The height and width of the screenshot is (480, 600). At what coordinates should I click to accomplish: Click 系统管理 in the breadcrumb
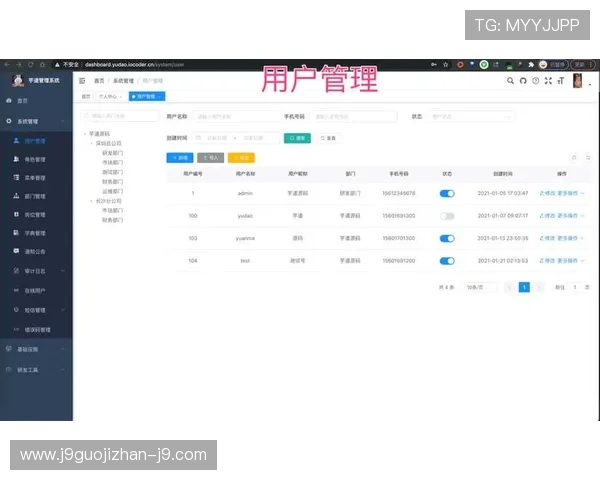coord(123,81)
